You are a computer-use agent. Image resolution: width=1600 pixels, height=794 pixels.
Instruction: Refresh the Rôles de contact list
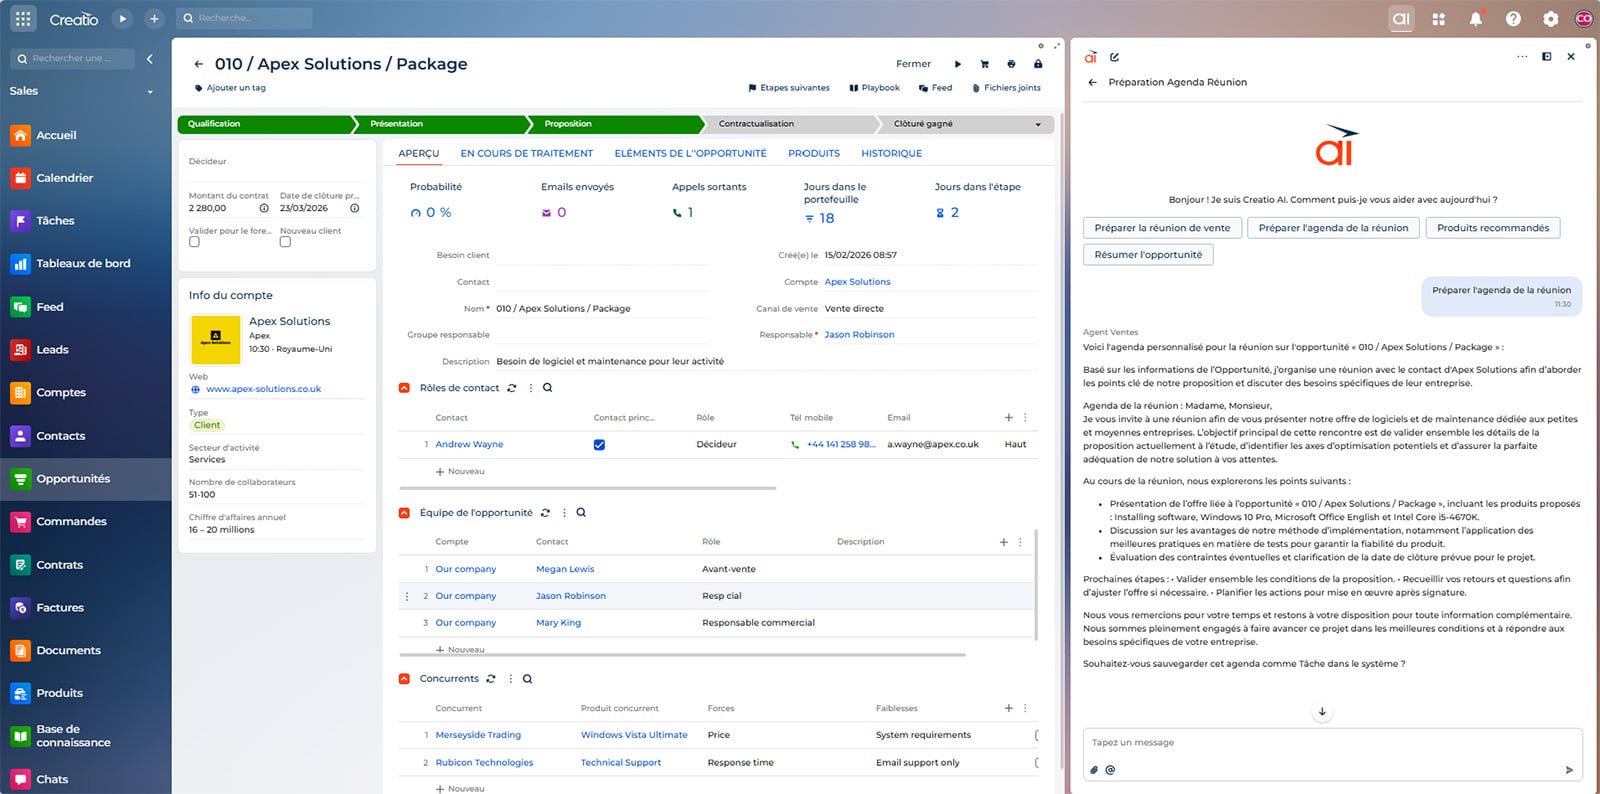click(512, 388)
